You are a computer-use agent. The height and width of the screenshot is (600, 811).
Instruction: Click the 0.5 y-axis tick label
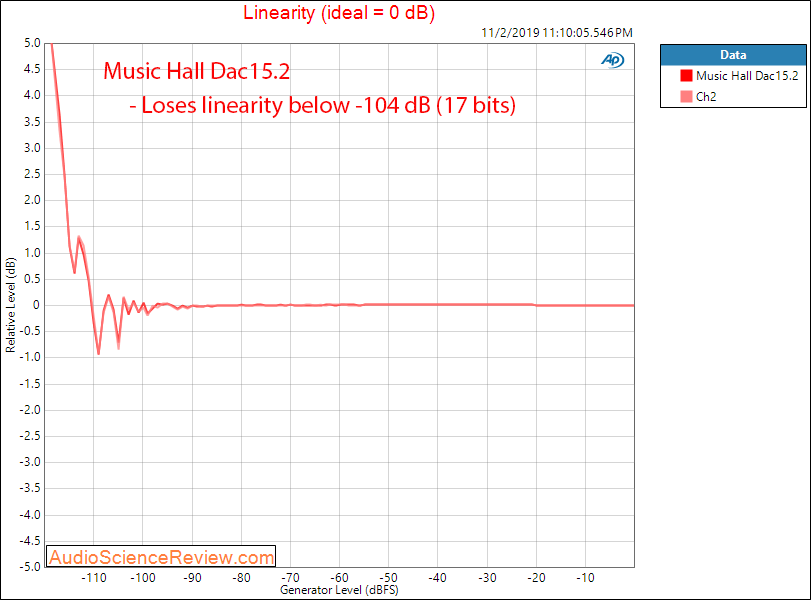click(x=32, y=279)
